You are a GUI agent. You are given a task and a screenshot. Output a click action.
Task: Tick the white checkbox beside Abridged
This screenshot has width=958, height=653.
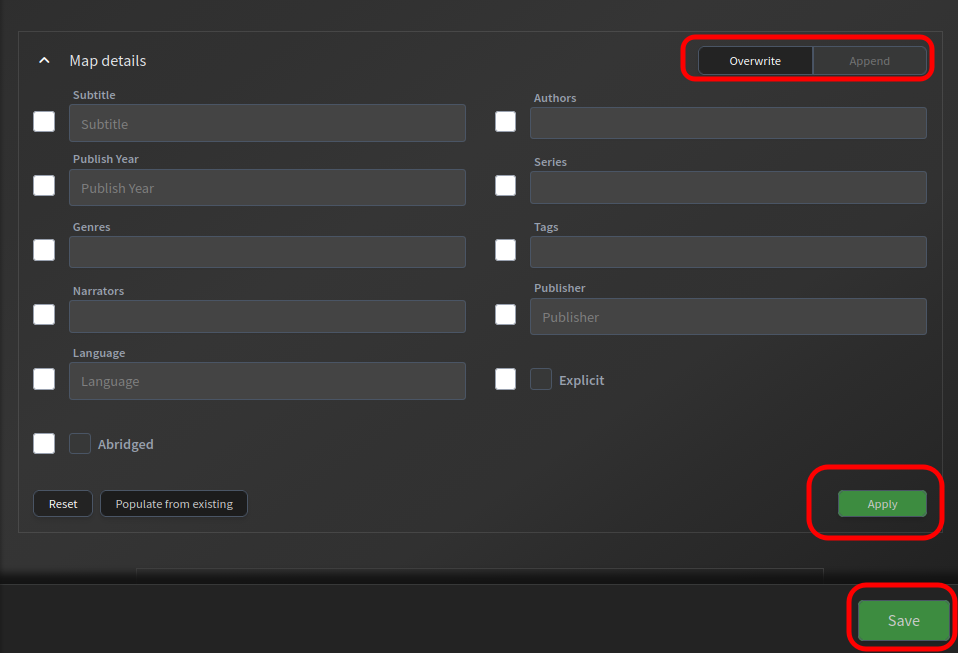point(44,443)
